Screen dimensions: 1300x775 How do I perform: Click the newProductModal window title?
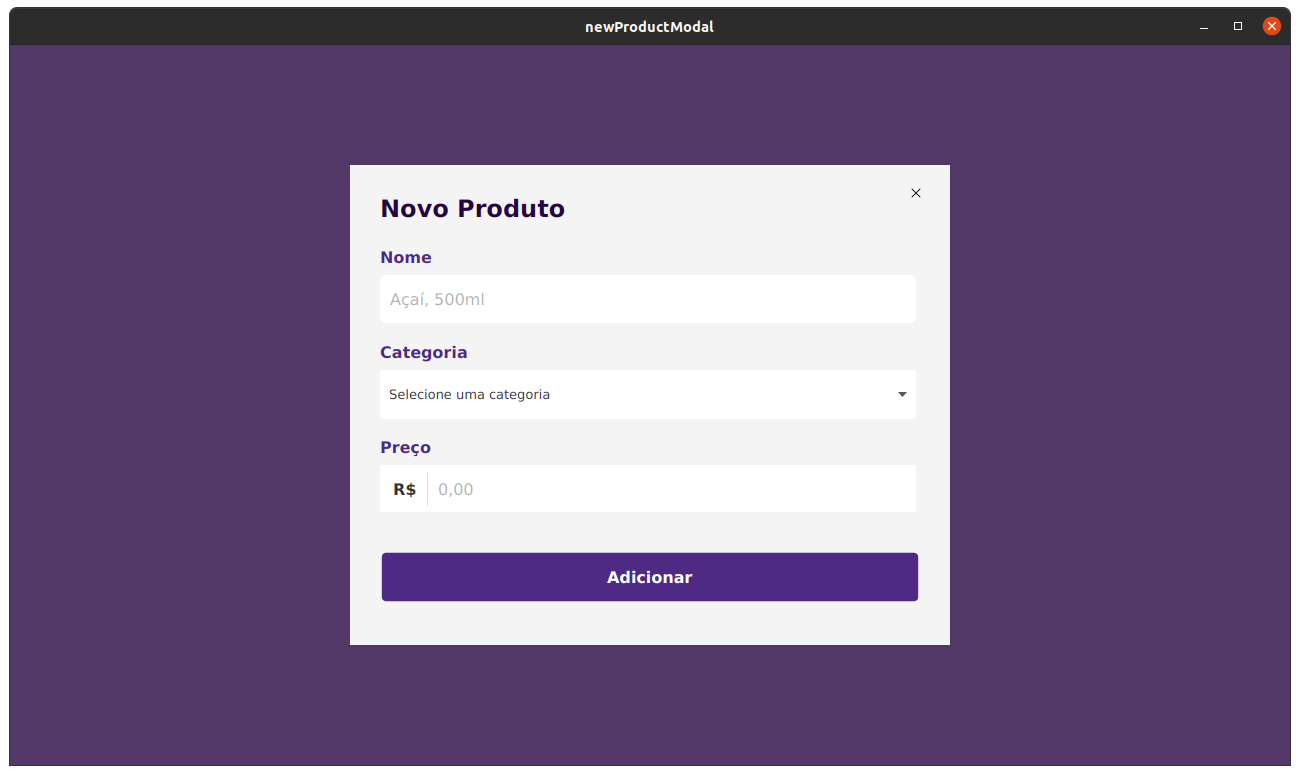650,27
